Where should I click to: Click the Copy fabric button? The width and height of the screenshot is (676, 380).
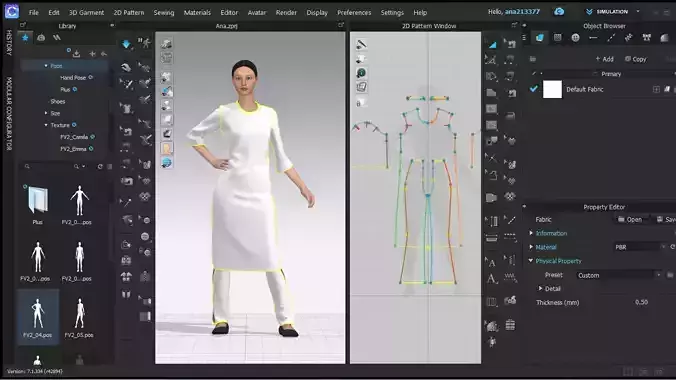(x=636, y=59)
